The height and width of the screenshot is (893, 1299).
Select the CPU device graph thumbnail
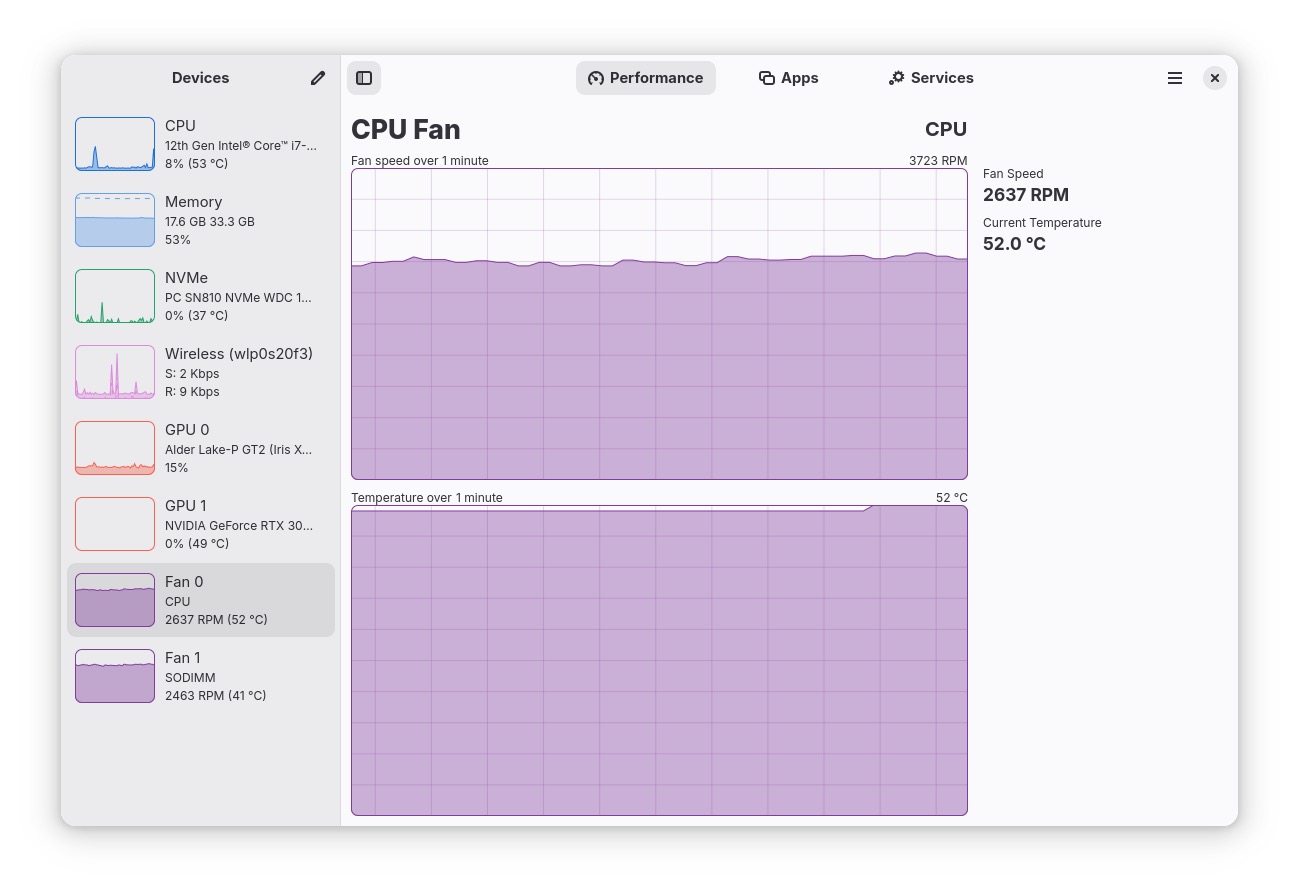pyautogui.click(x=115, y=144)
